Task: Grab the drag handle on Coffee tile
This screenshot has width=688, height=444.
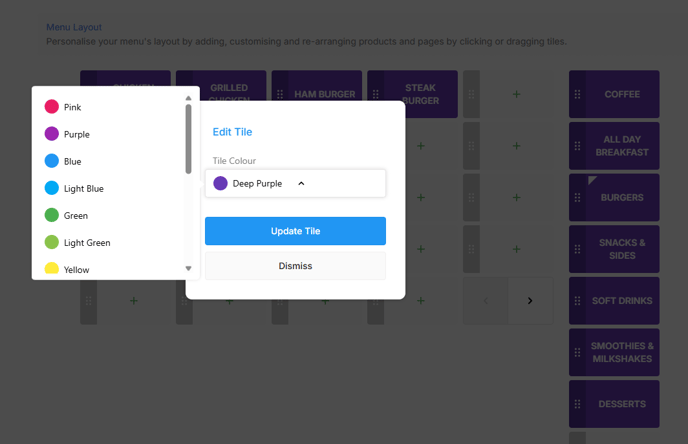Action: 577,94
